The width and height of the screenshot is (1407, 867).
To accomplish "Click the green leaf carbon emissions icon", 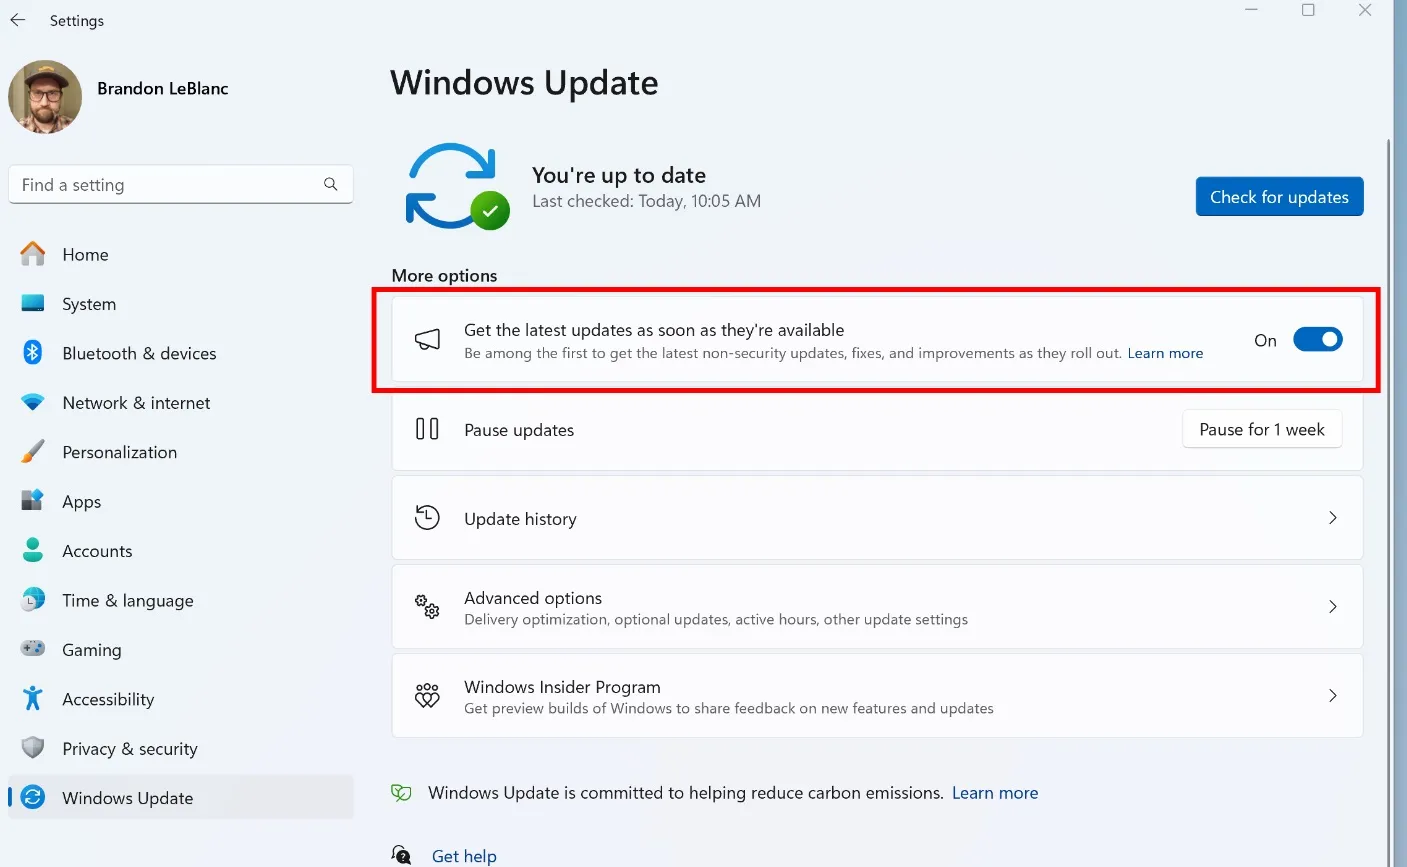I will coord(401,793).
